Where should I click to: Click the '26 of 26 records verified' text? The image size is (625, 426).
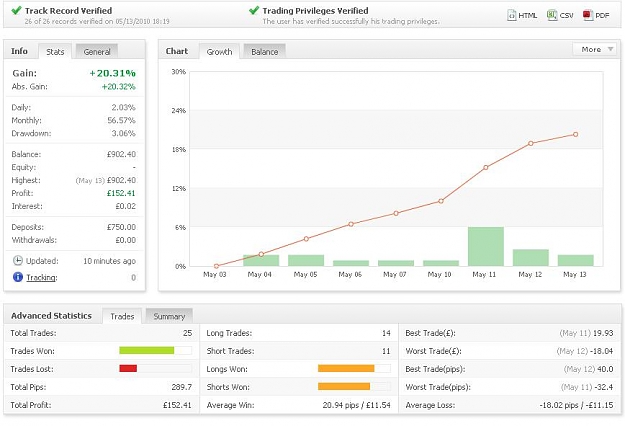97,21
